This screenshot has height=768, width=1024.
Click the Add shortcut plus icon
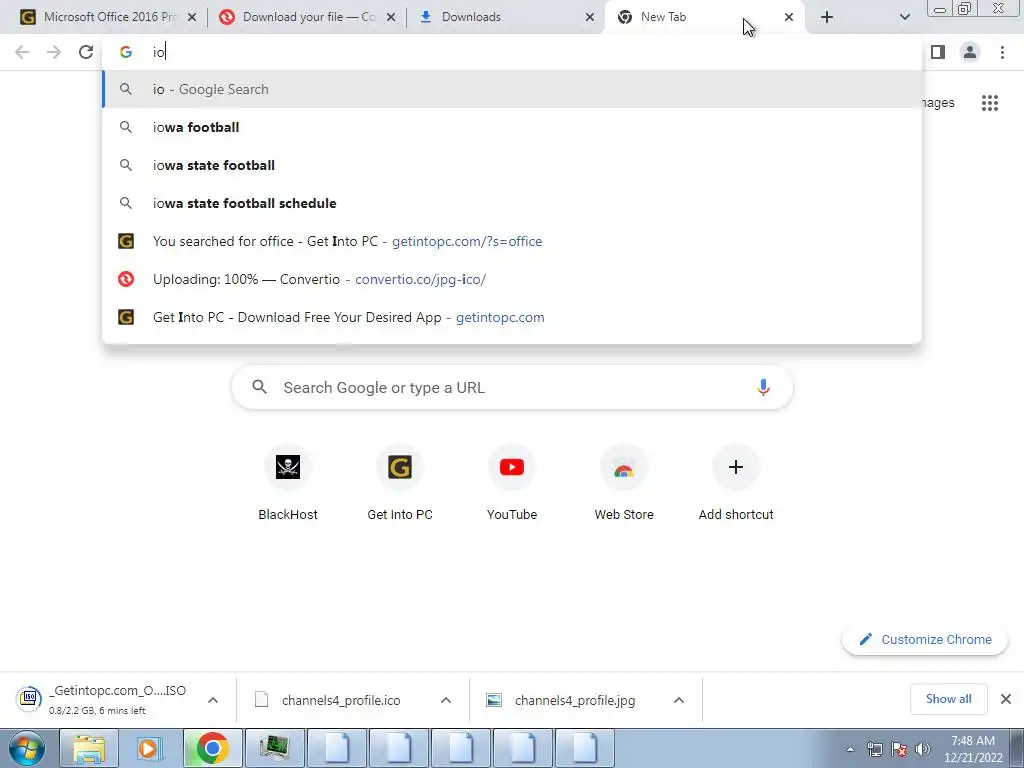(x=736, y=467)
